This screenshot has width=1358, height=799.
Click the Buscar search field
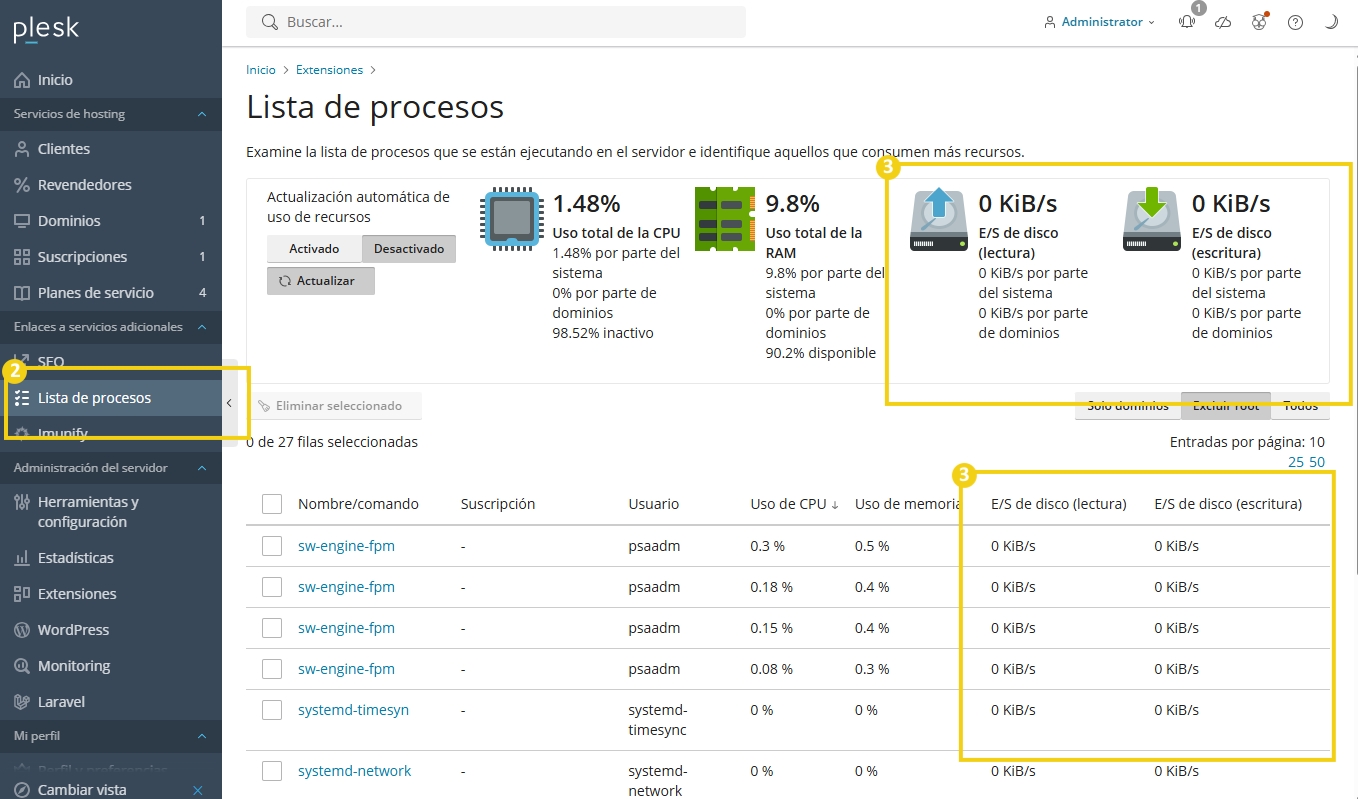(x=496, y=22)
